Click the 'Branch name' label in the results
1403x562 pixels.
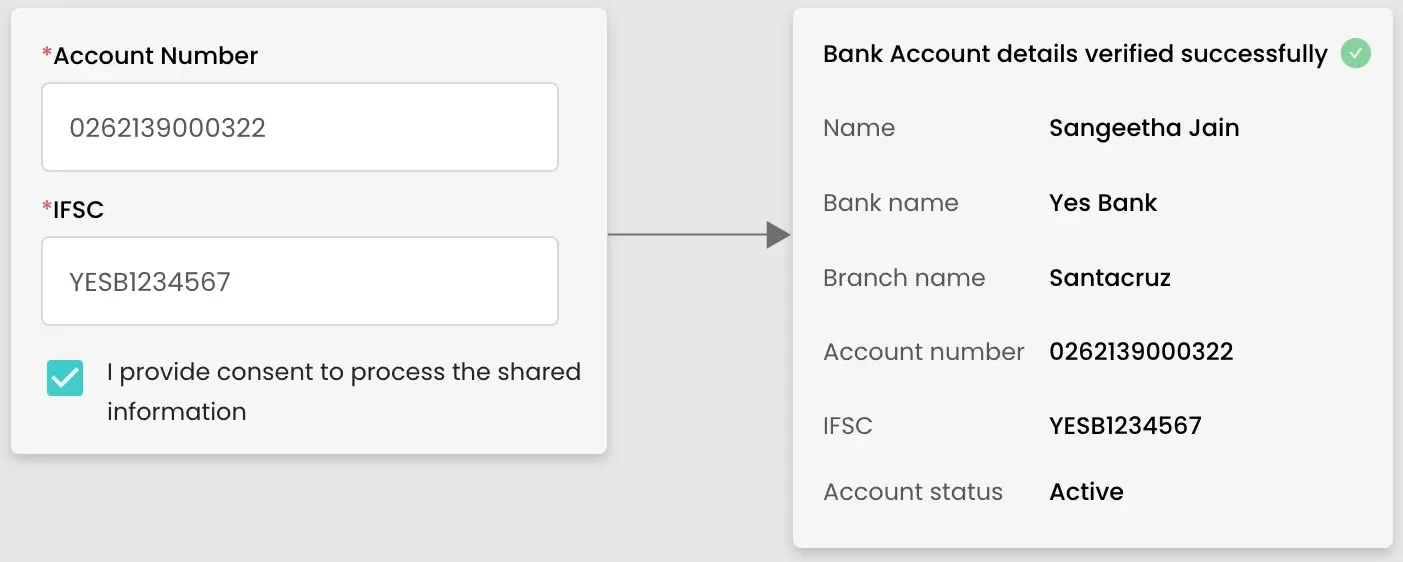[x=904, y=278]
